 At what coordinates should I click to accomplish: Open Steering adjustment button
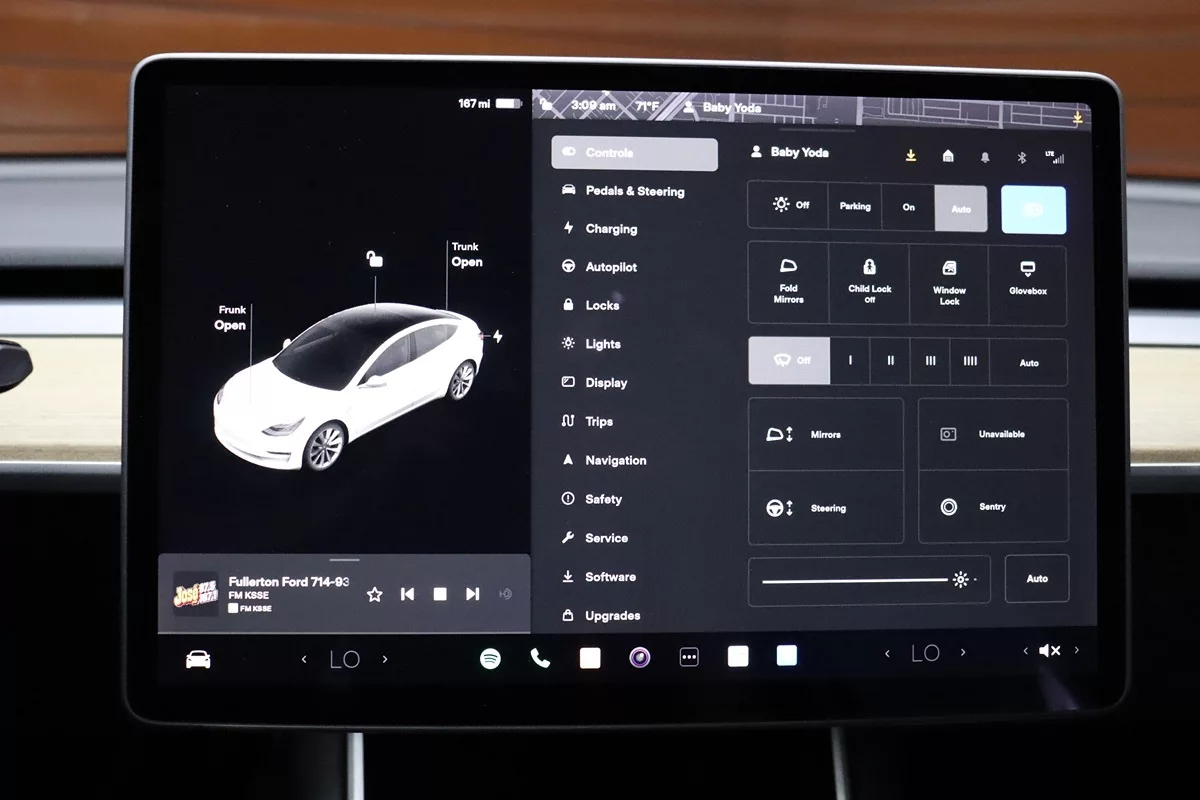(x=825, y=508)
